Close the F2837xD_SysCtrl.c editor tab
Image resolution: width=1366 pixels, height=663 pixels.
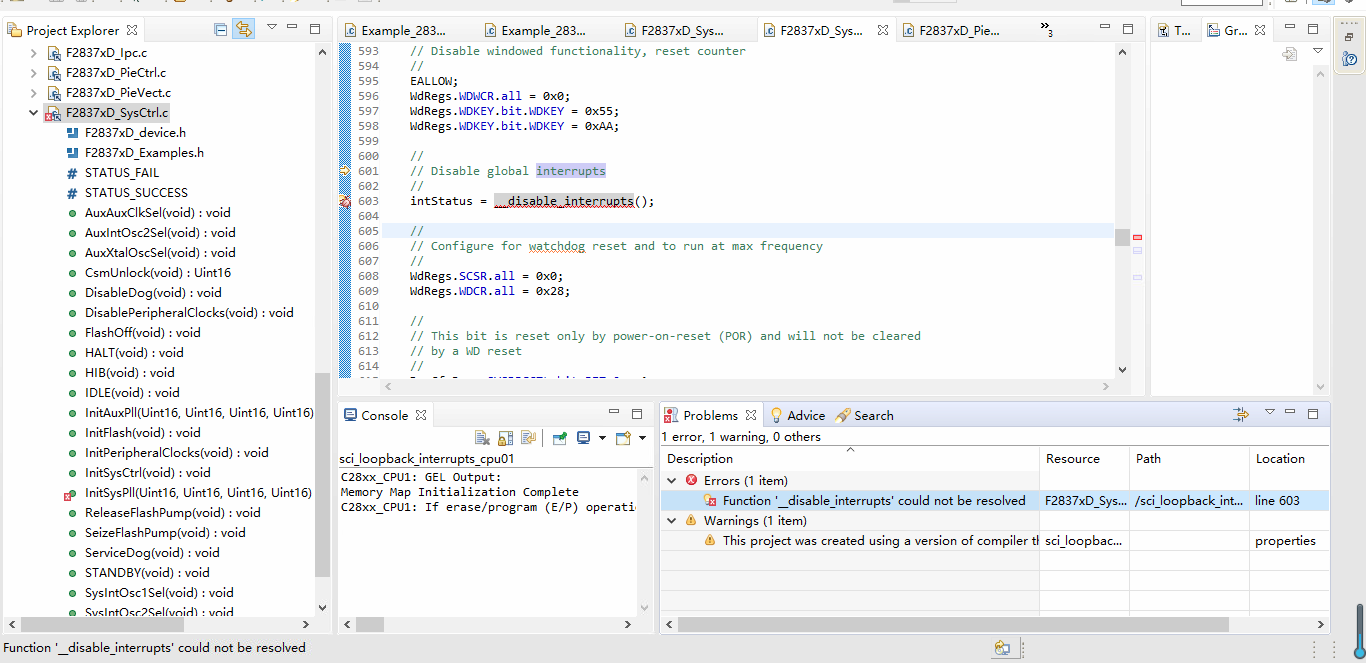click(883, 31)
